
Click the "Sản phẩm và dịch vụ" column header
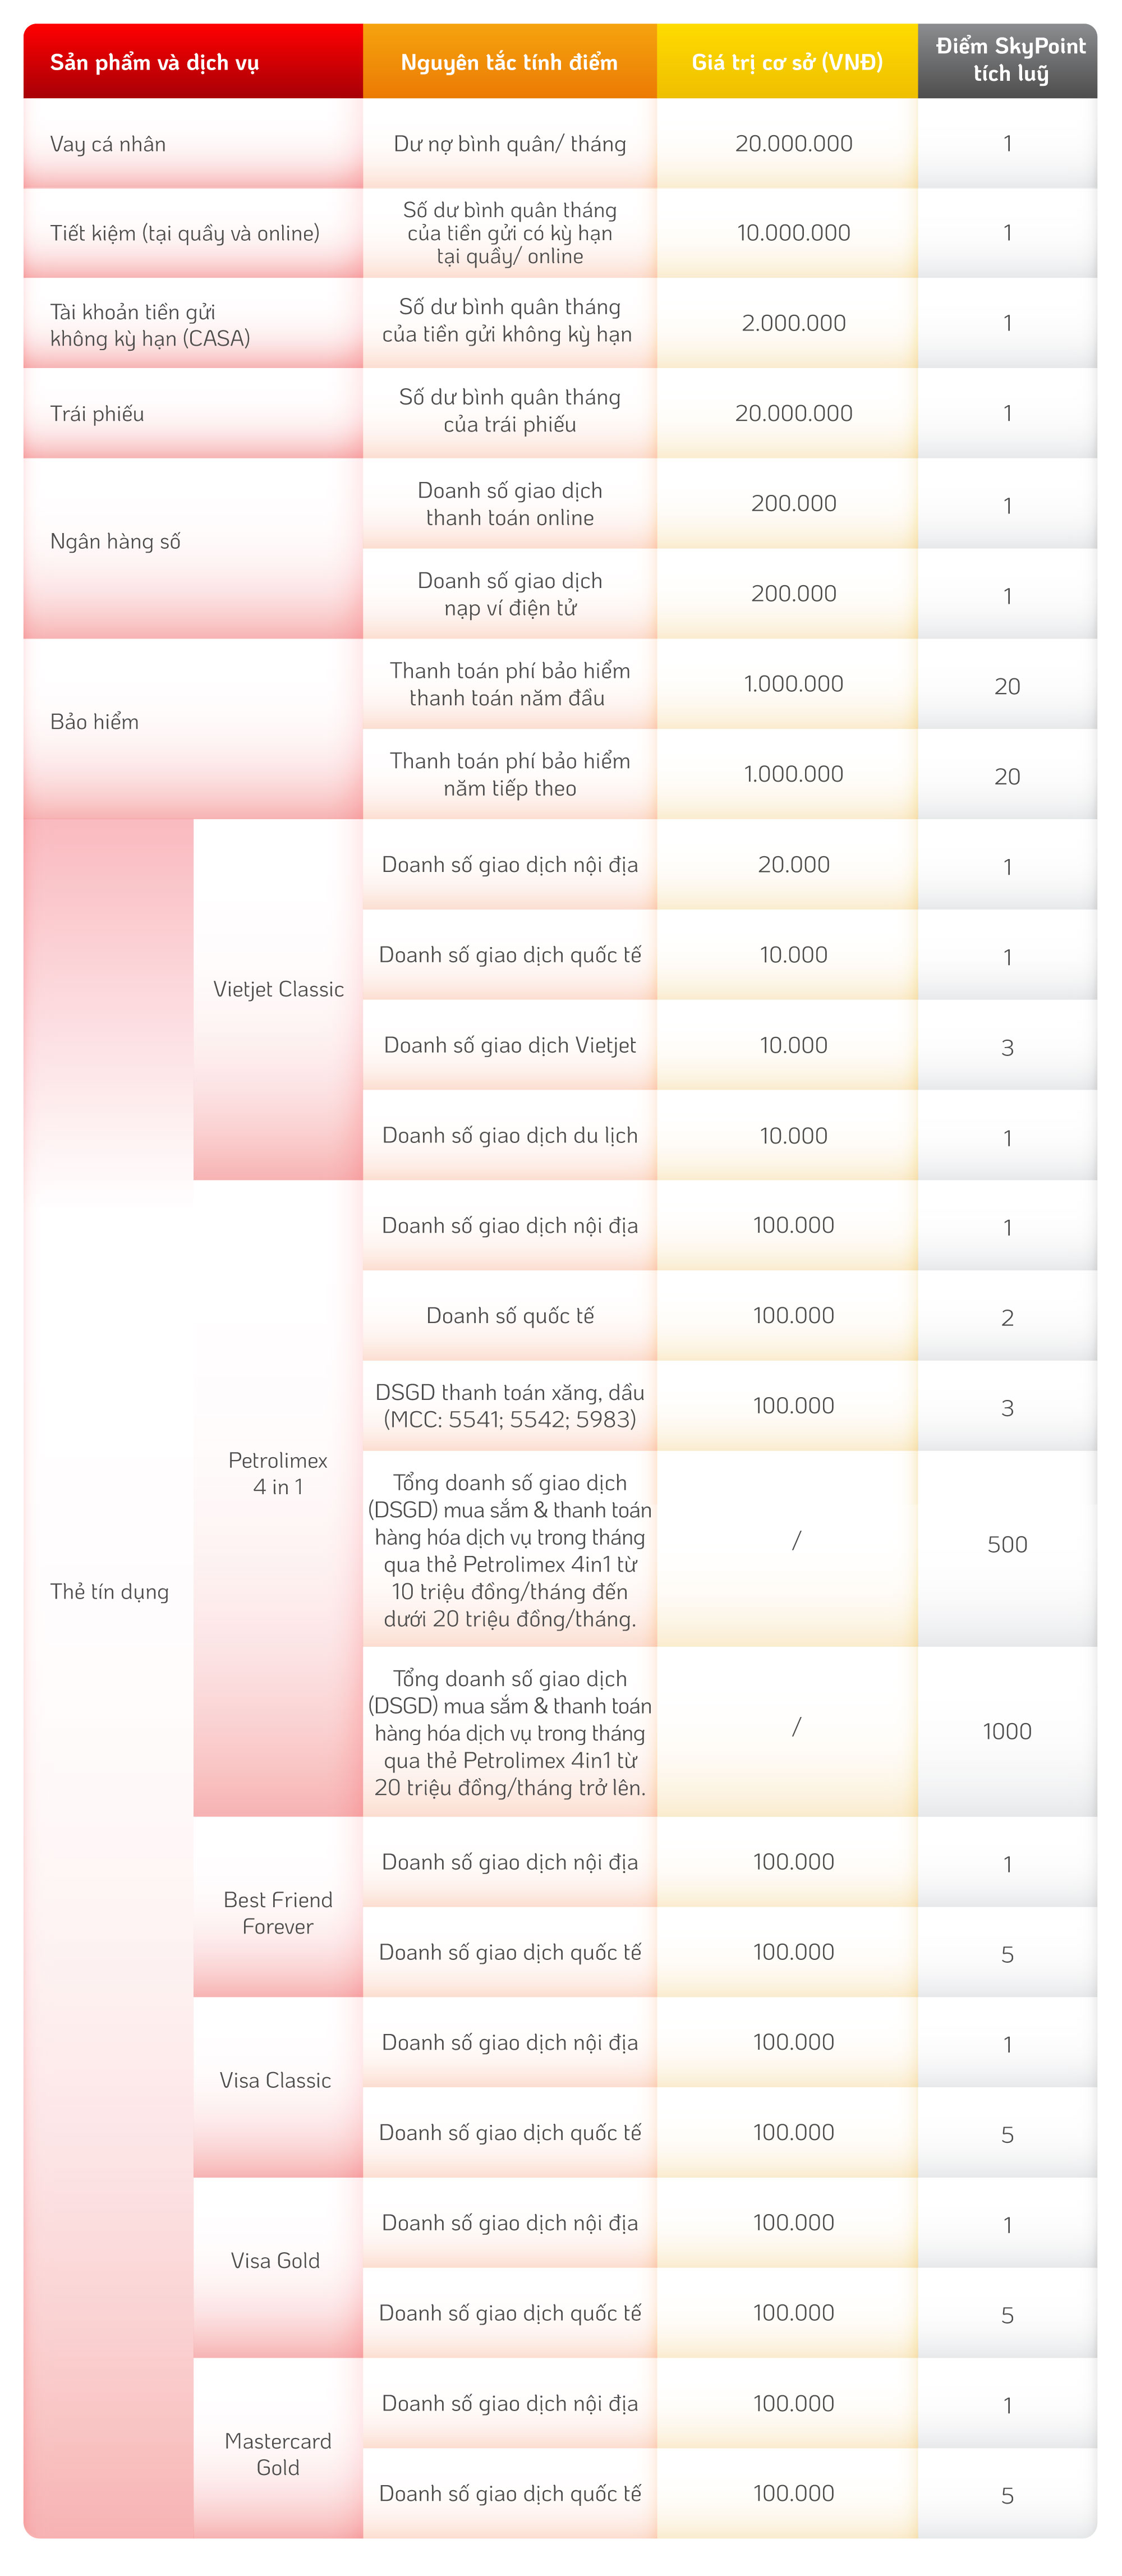point(155,62)
